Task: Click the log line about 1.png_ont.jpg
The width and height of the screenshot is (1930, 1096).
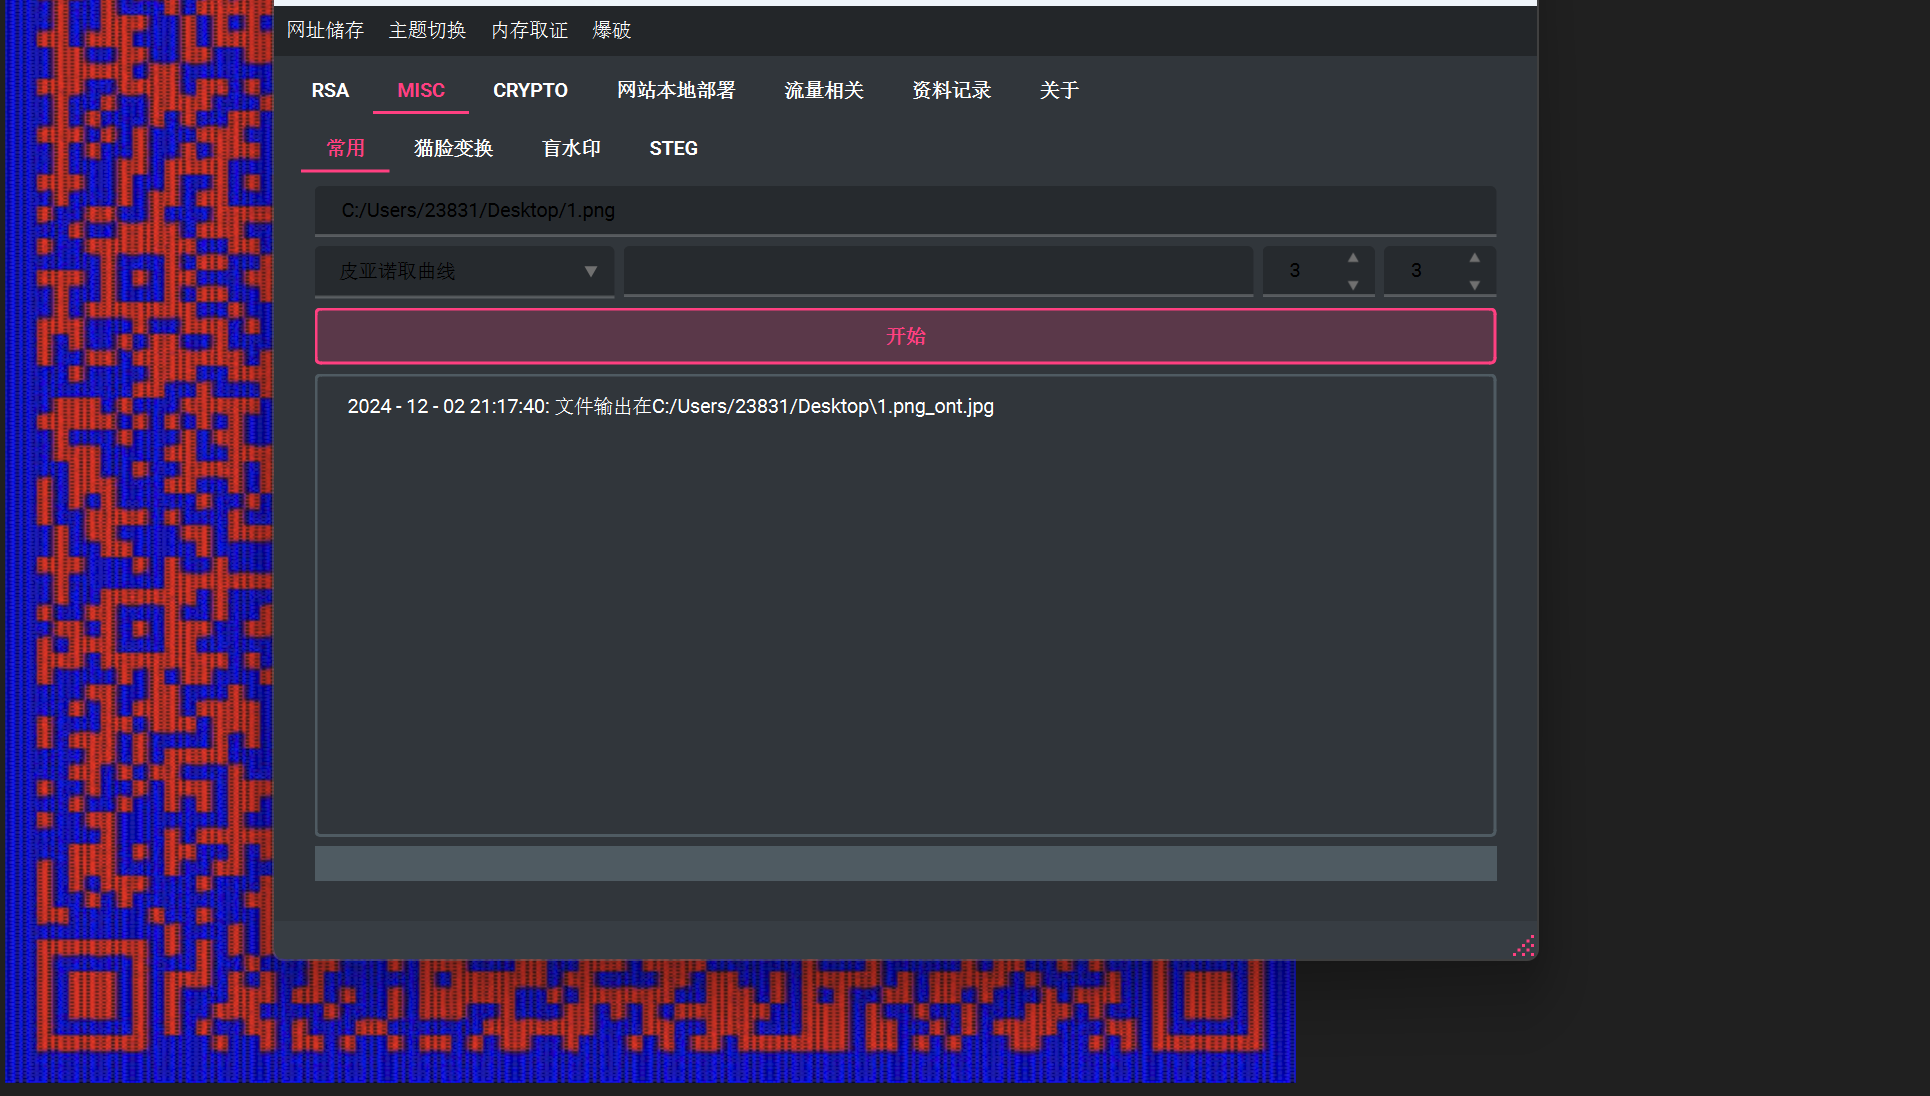Action: click(670, 407)
